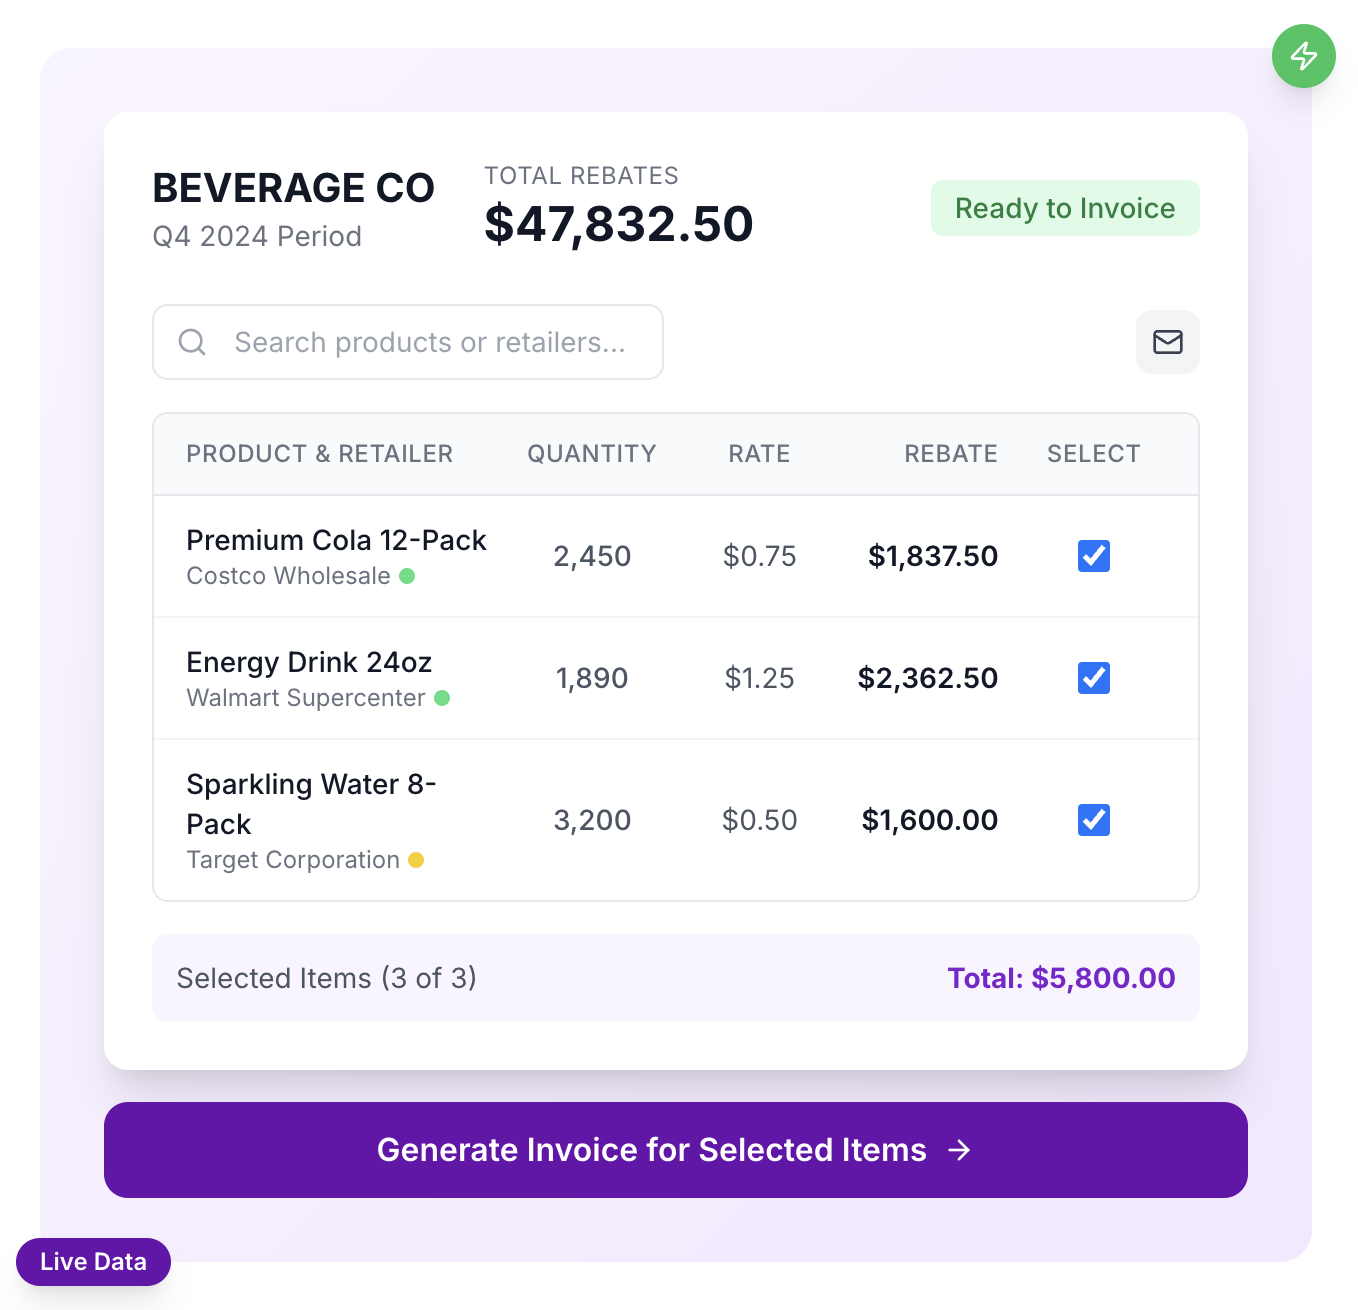
Task: Click the green lightning bolt icon
Action: pos(1303,56)
